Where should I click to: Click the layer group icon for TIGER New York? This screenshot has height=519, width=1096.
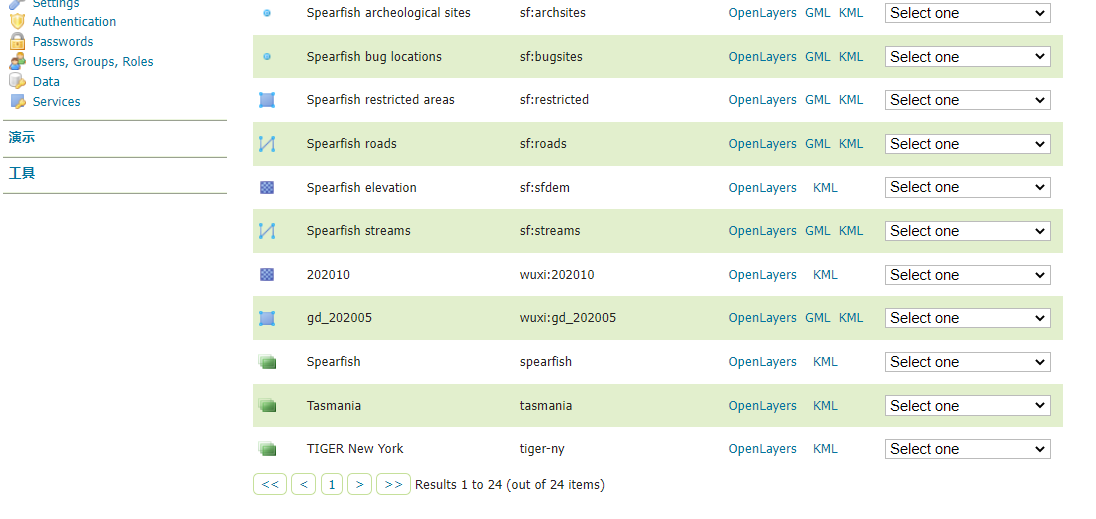click(x=267, y=449)
